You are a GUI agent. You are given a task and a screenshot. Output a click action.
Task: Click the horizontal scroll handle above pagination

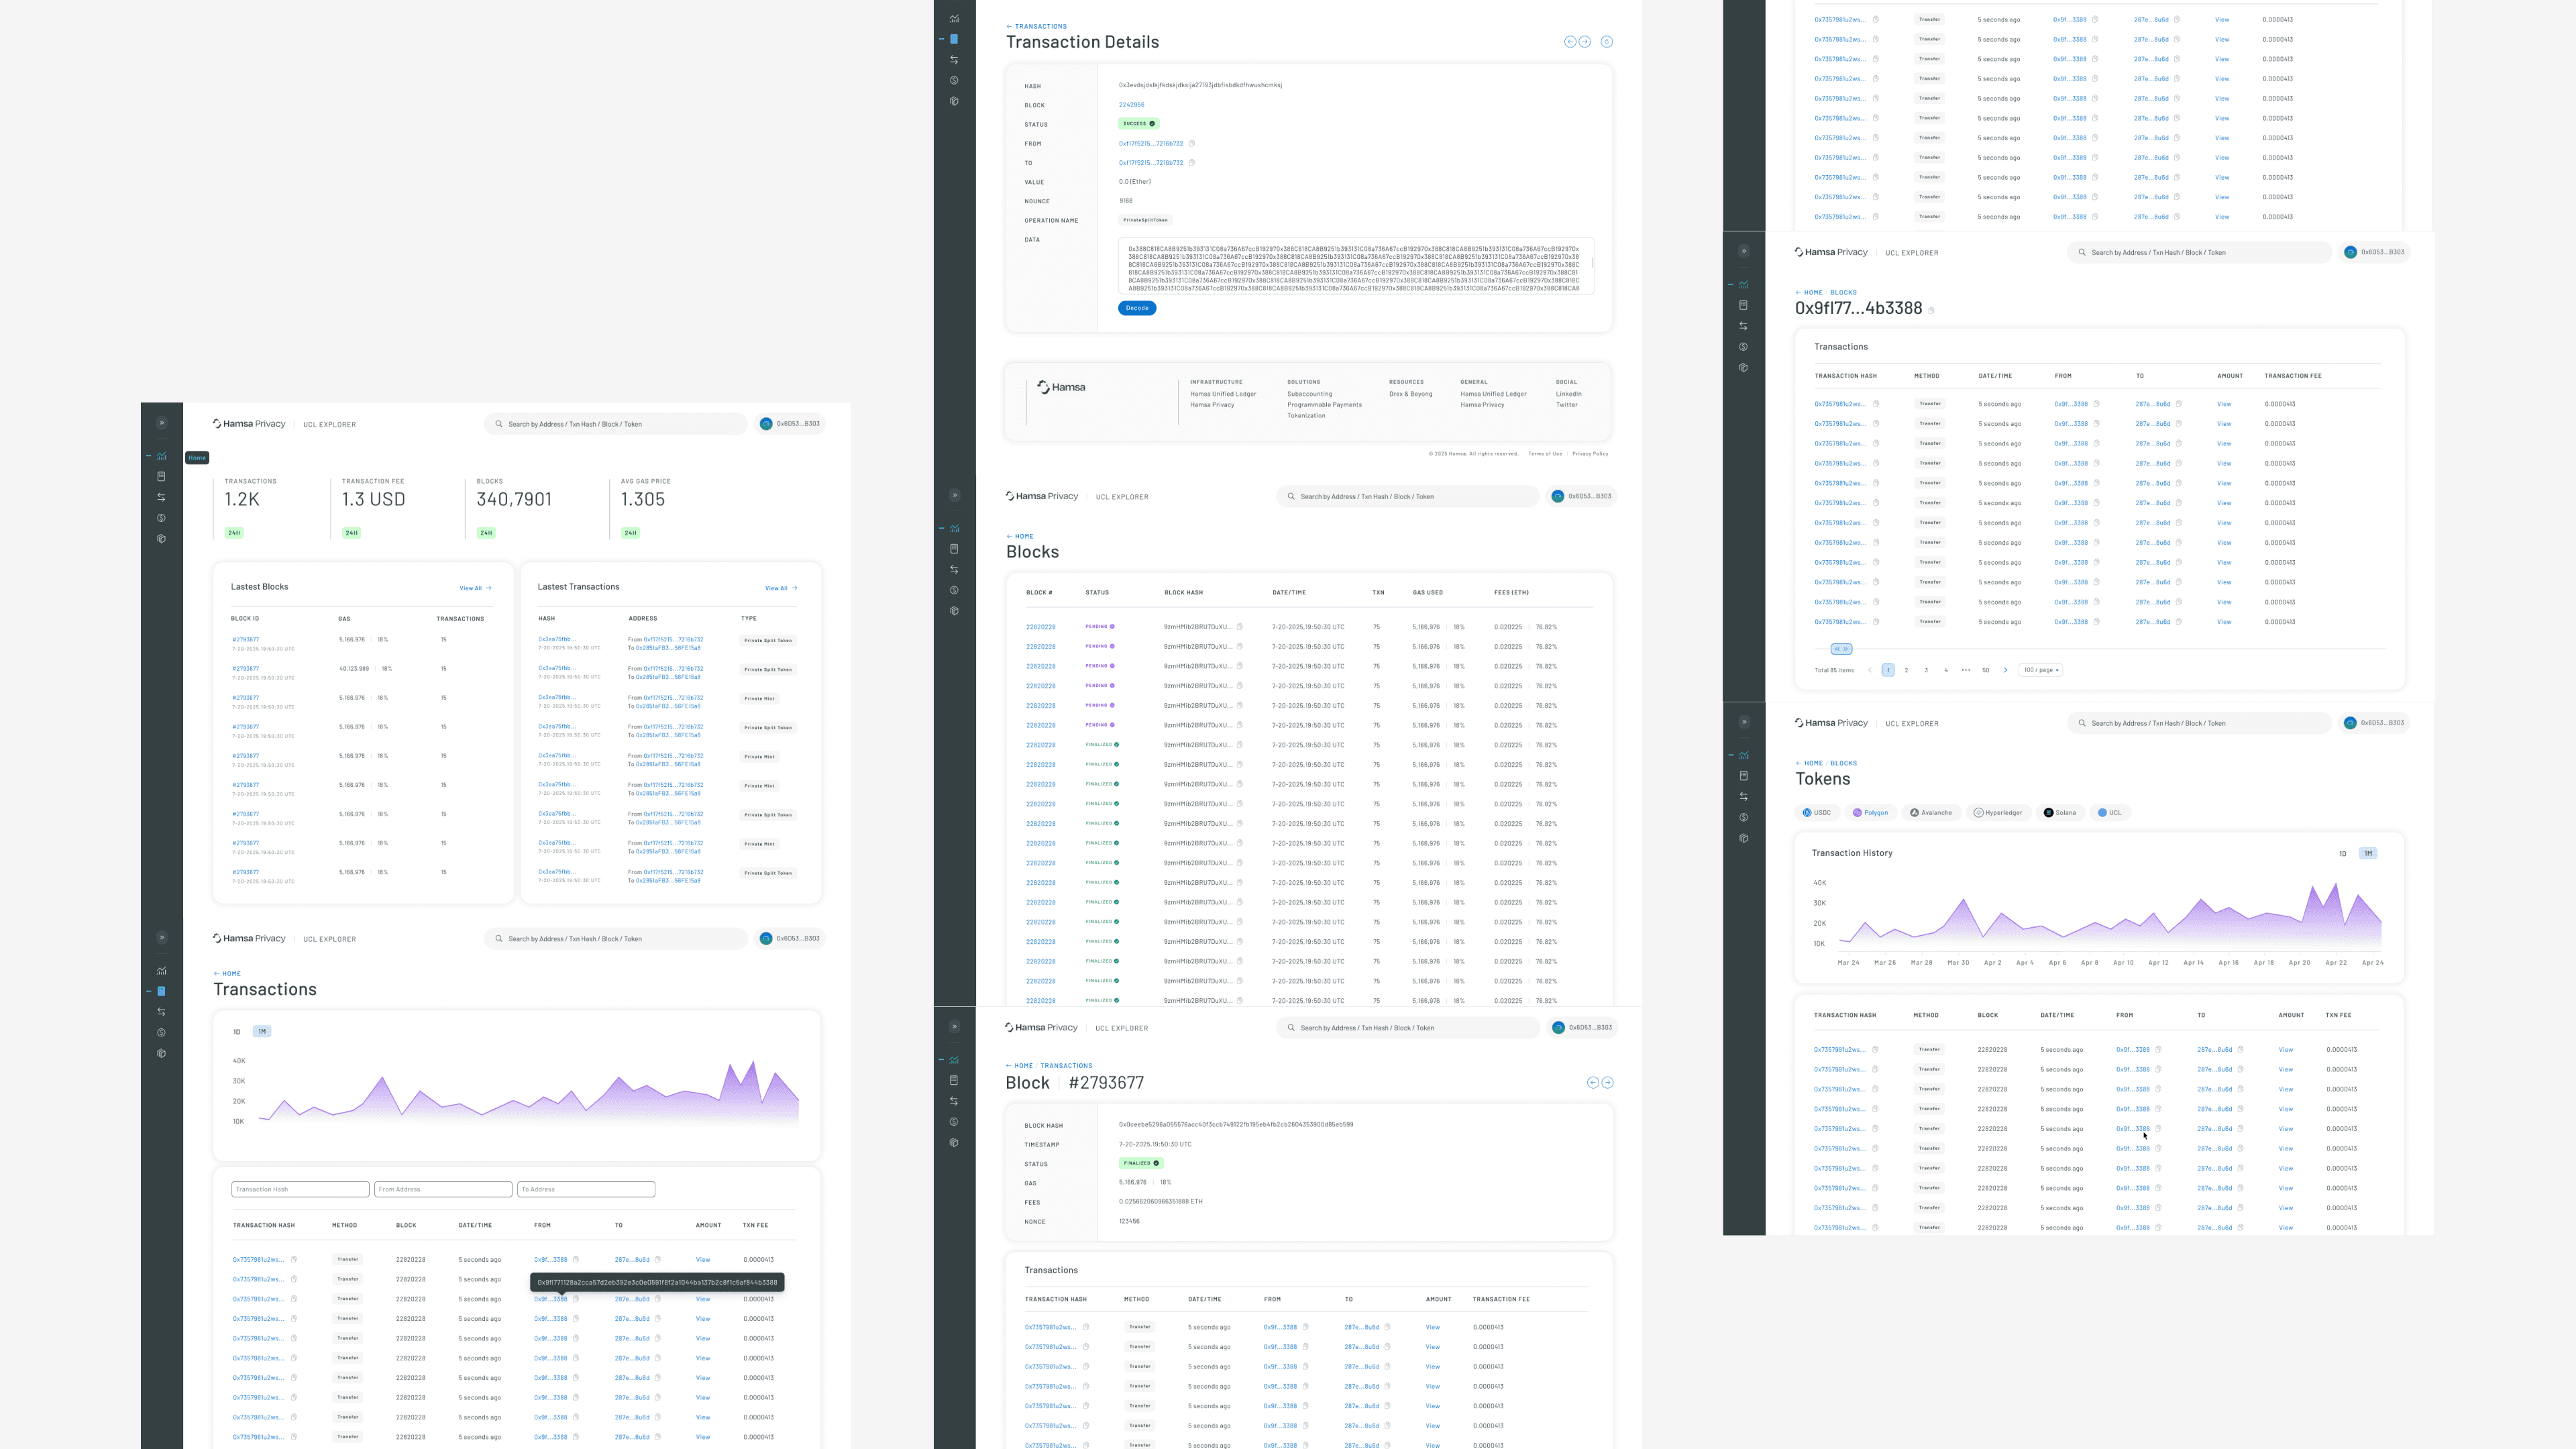pyautogui.click(x=1841, y=649)
